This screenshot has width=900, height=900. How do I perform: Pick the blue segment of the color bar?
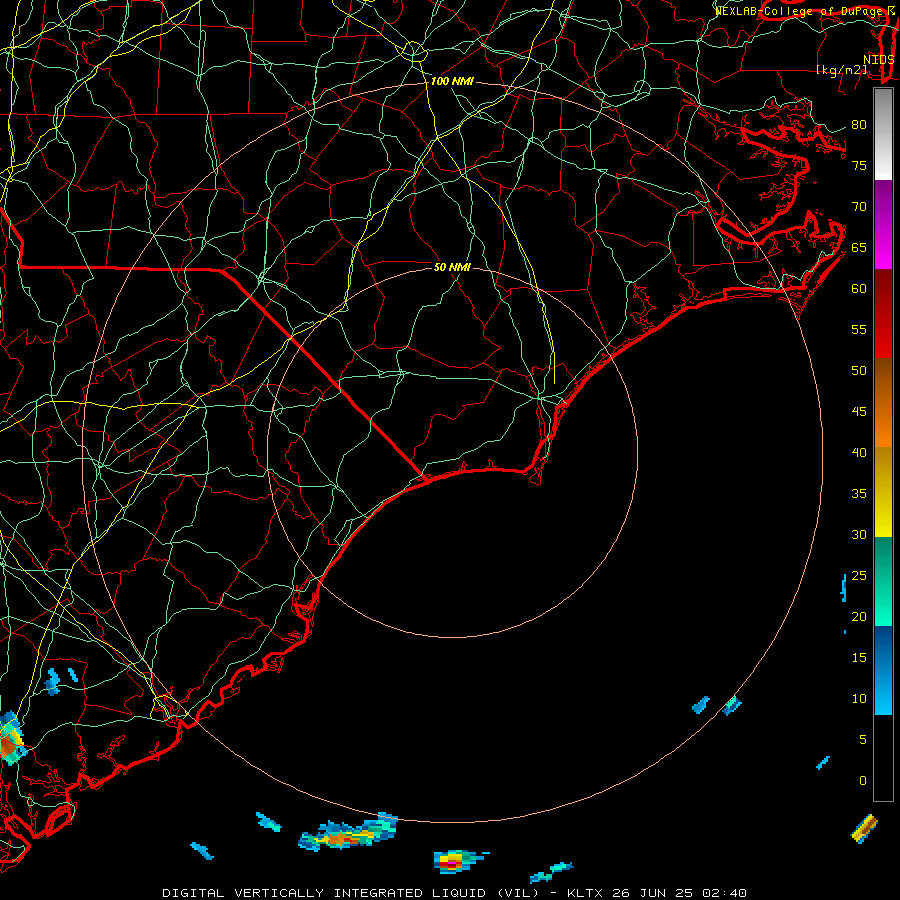tap(883, 670)
